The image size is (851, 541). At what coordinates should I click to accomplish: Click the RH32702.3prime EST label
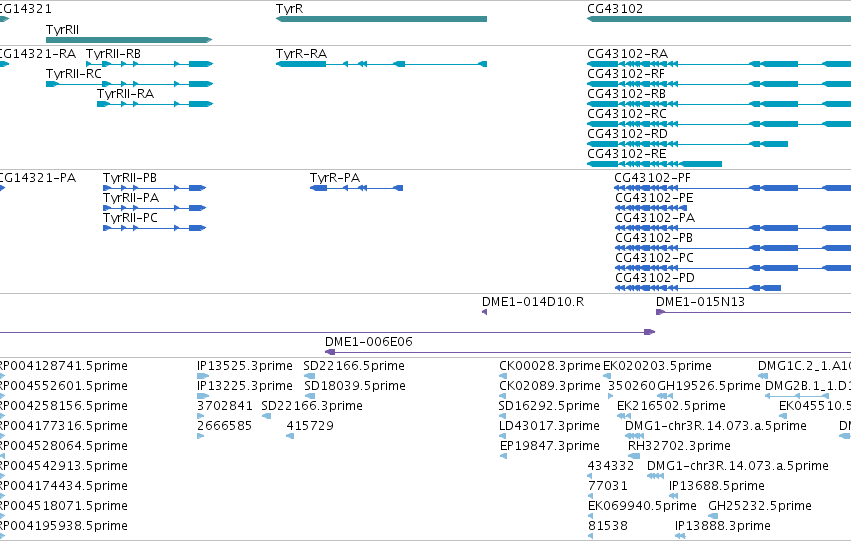click(x=679, y=447)
